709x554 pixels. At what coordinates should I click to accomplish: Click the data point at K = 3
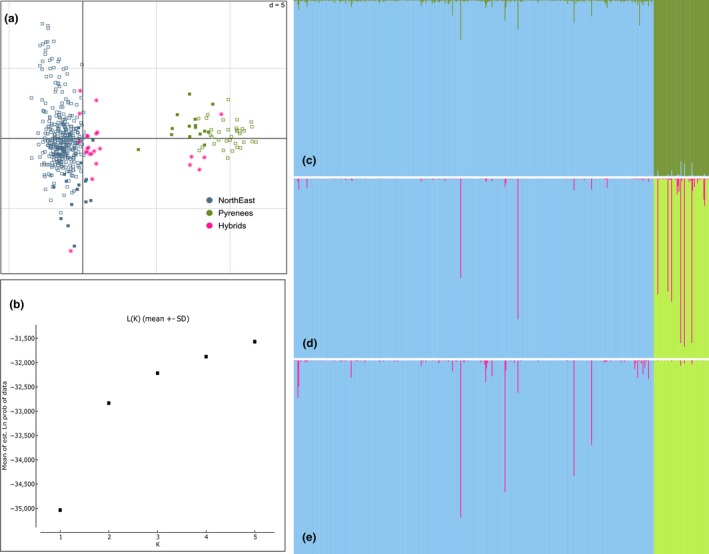tap(157, 373)
